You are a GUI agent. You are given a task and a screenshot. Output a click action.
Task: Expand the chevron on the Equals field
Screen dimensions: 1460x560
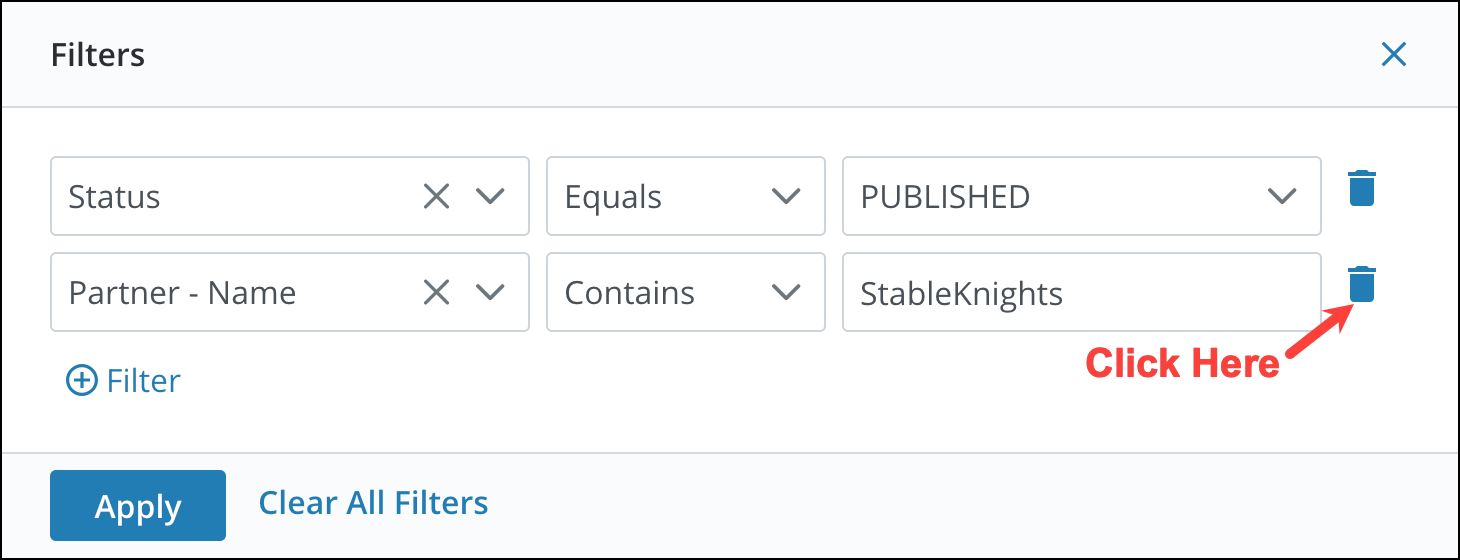[x=787, y=197]
